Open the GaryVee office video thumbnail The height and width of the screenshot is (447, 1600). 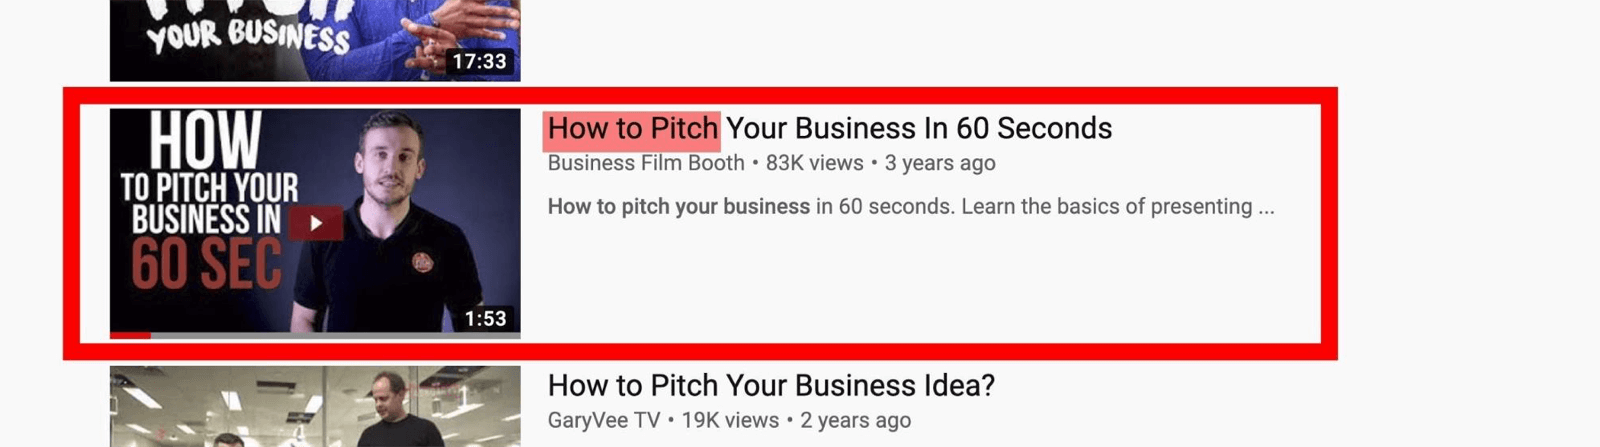(x=315, y=406)
